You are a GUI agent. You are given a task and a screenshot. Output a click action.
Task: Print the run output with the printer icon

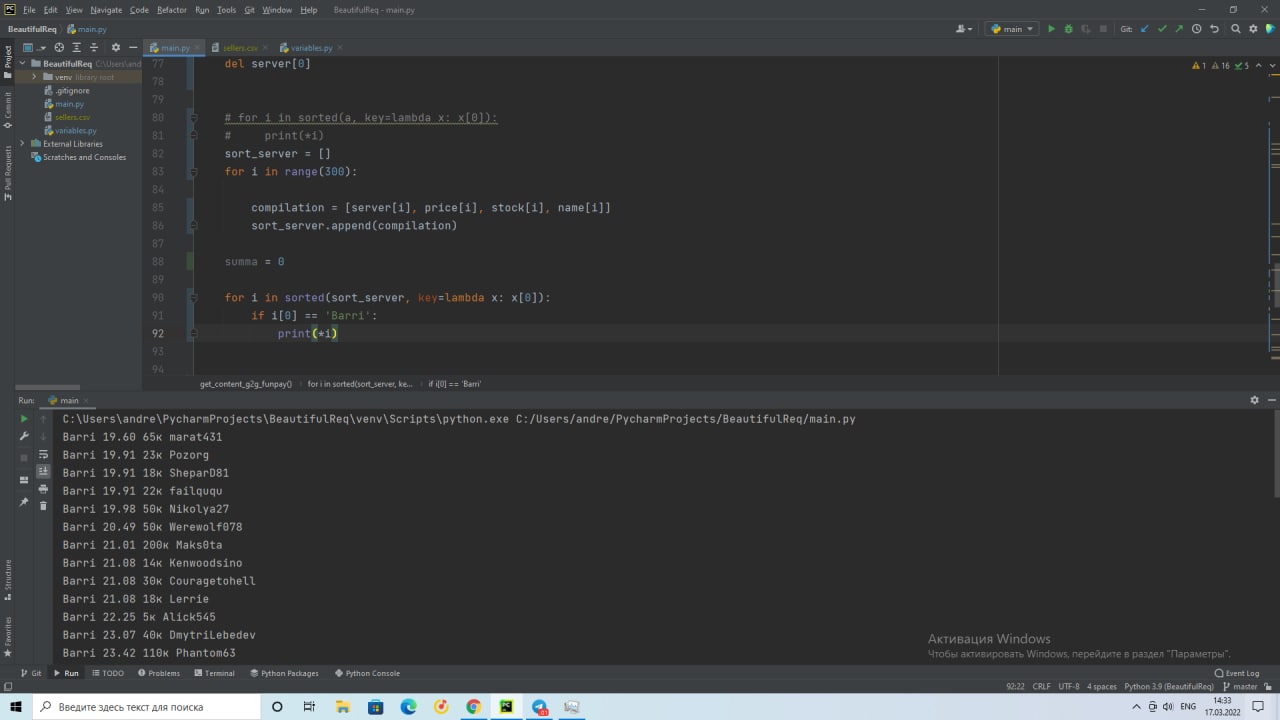pyautogui.click(x=43, y=489)
